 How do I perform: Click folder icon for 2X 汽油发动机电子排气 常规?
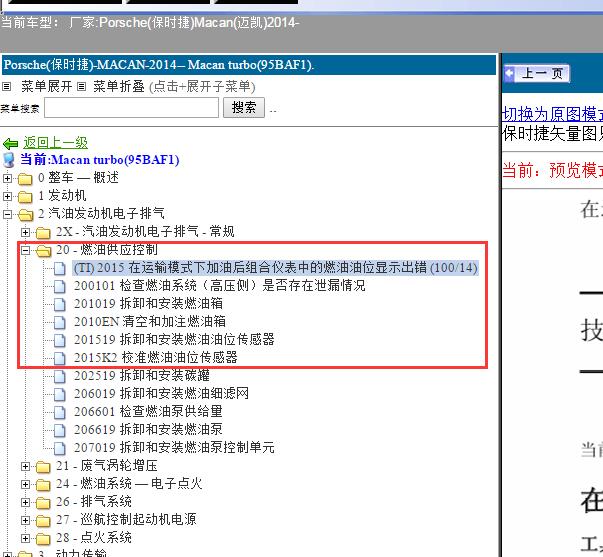(x=43, y=232)
